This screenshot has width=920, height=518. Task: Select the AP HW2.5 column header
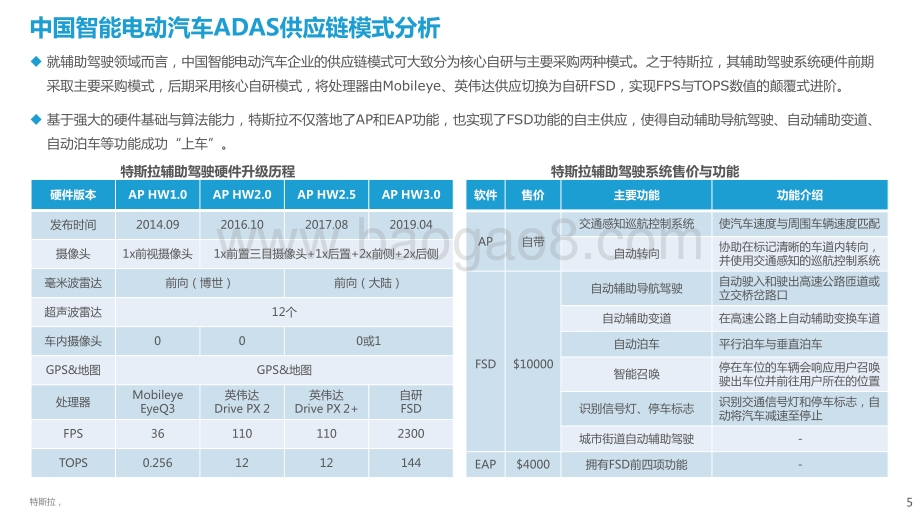pos(327,195)
